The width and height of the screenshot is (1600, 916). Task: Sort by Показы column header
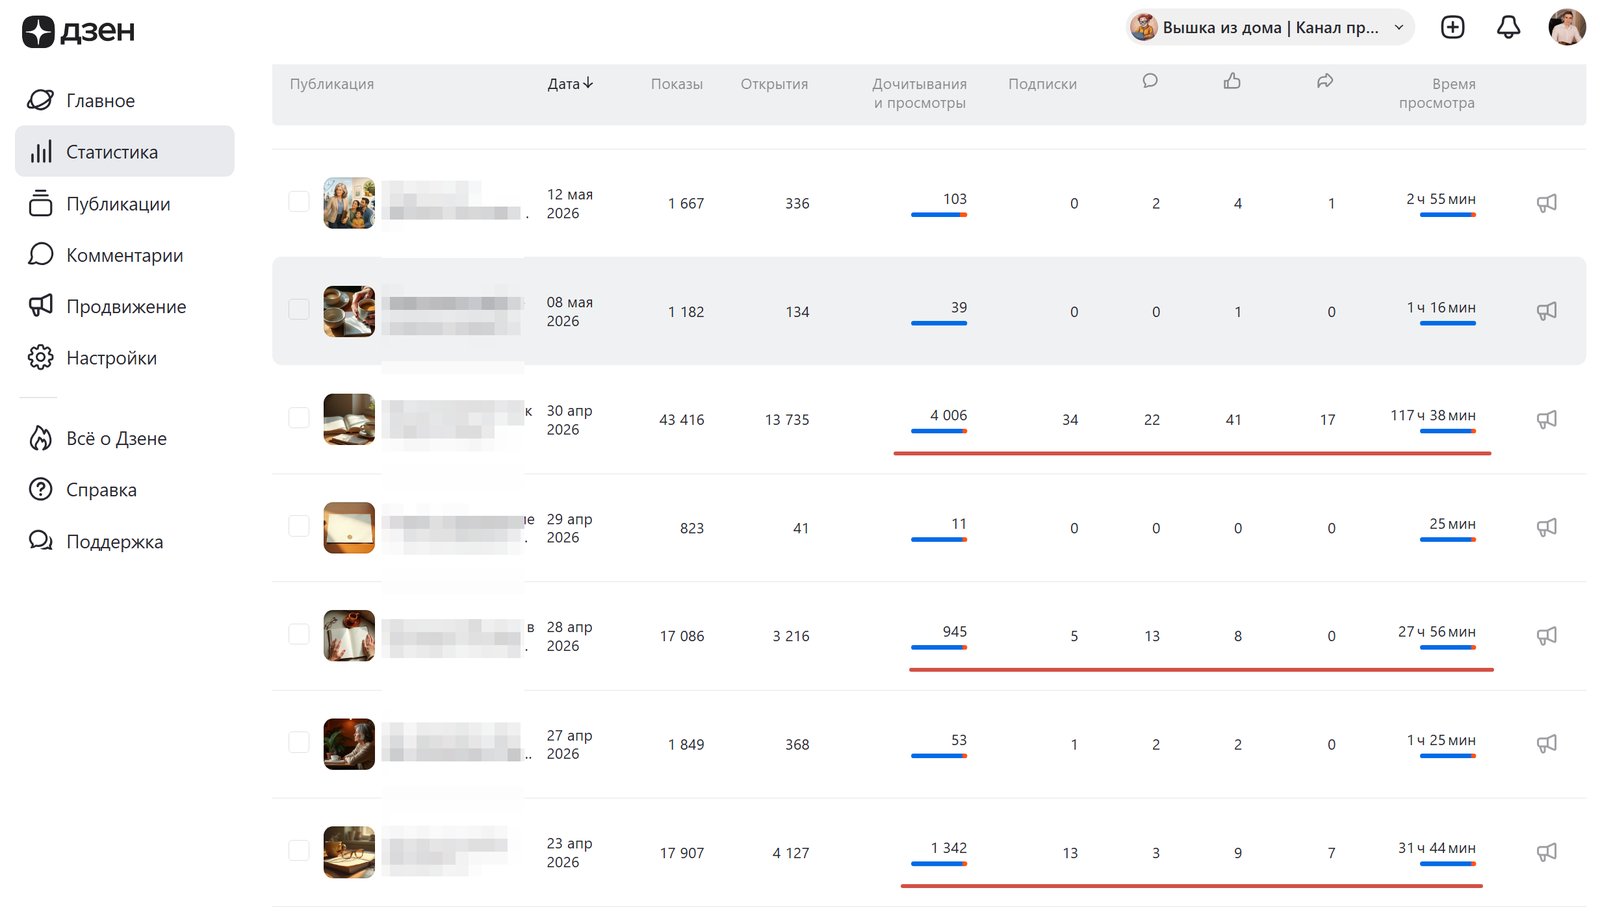[676, 84]
